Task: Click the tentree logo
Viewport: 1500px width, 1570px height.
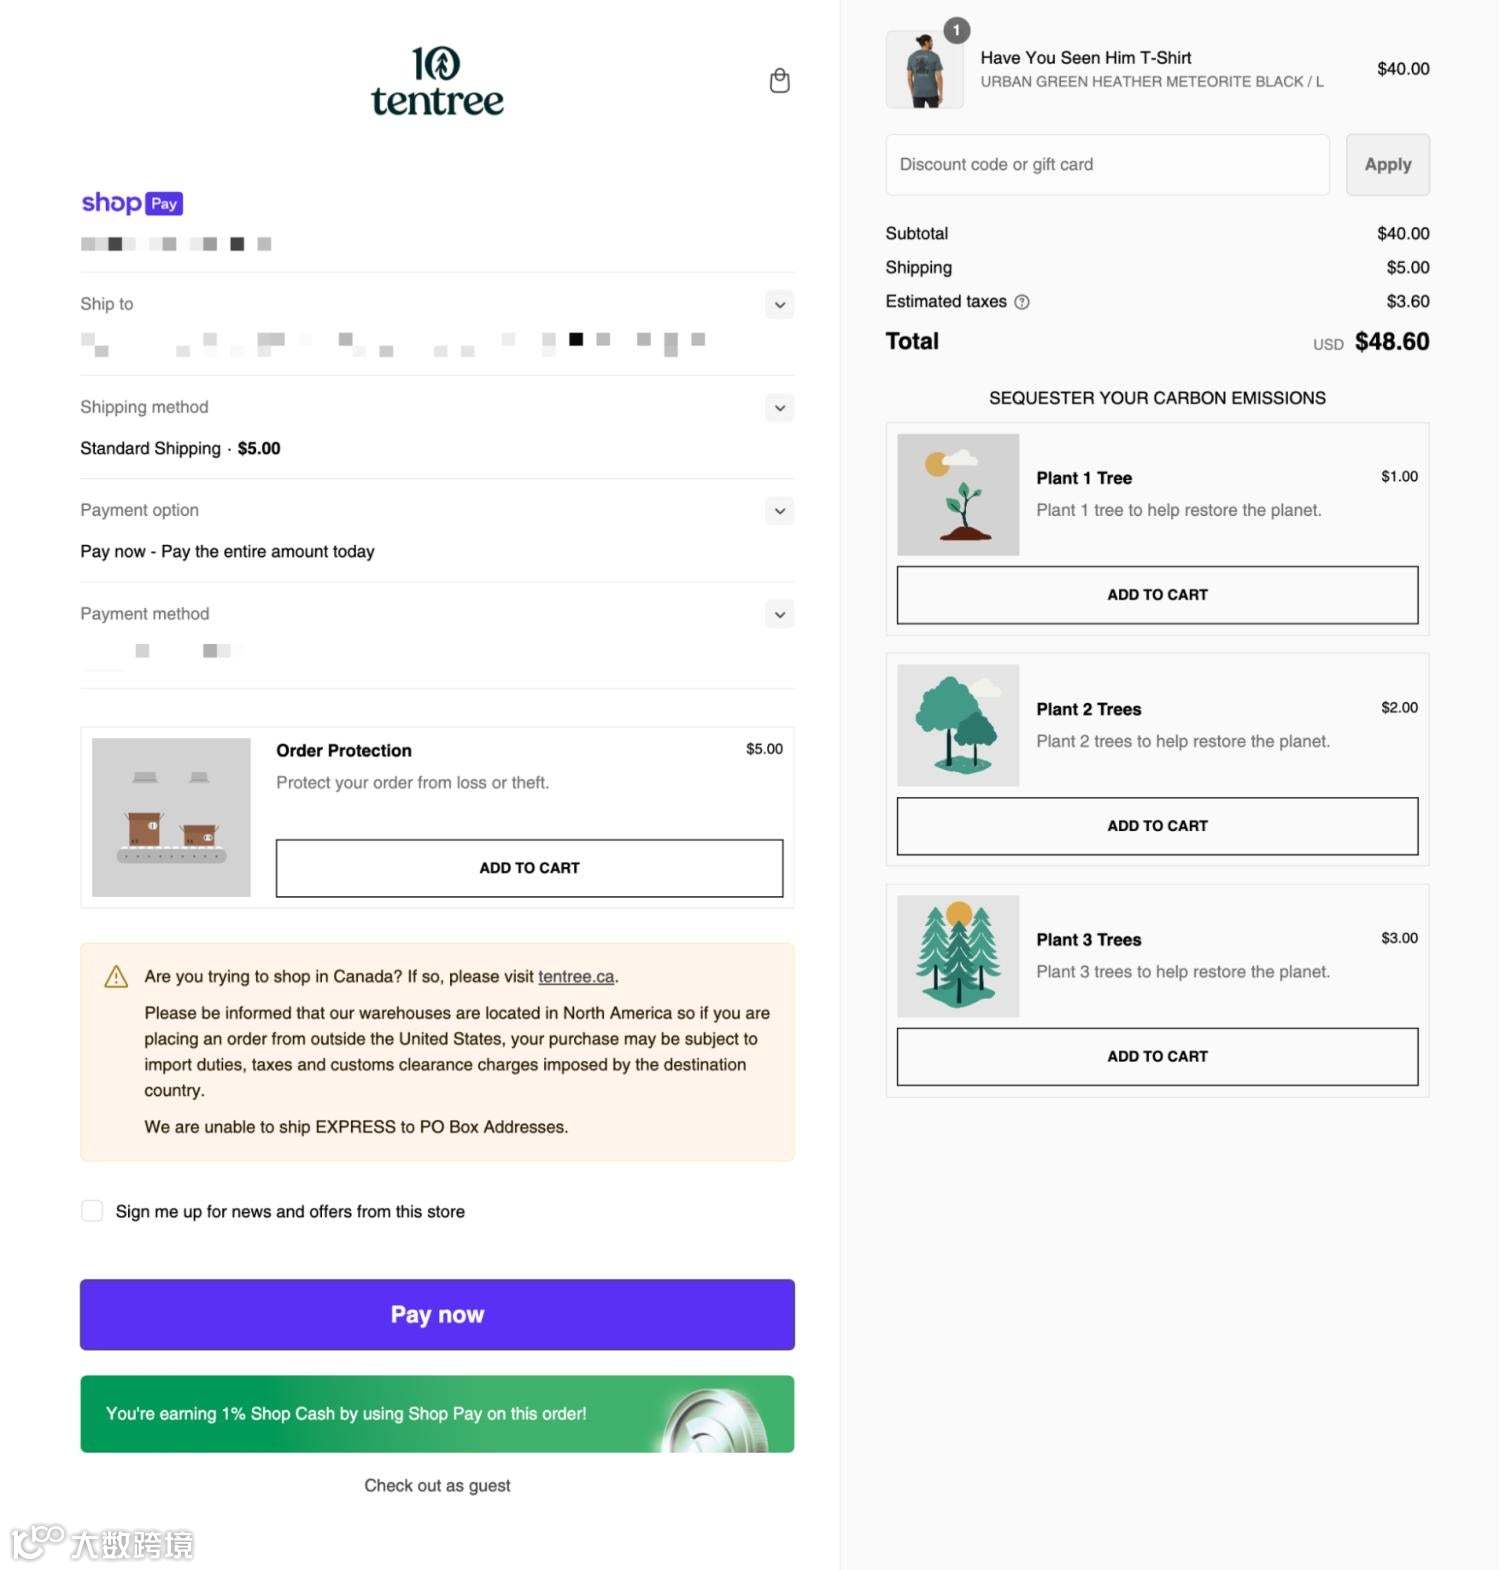Action: coord(437,82)
